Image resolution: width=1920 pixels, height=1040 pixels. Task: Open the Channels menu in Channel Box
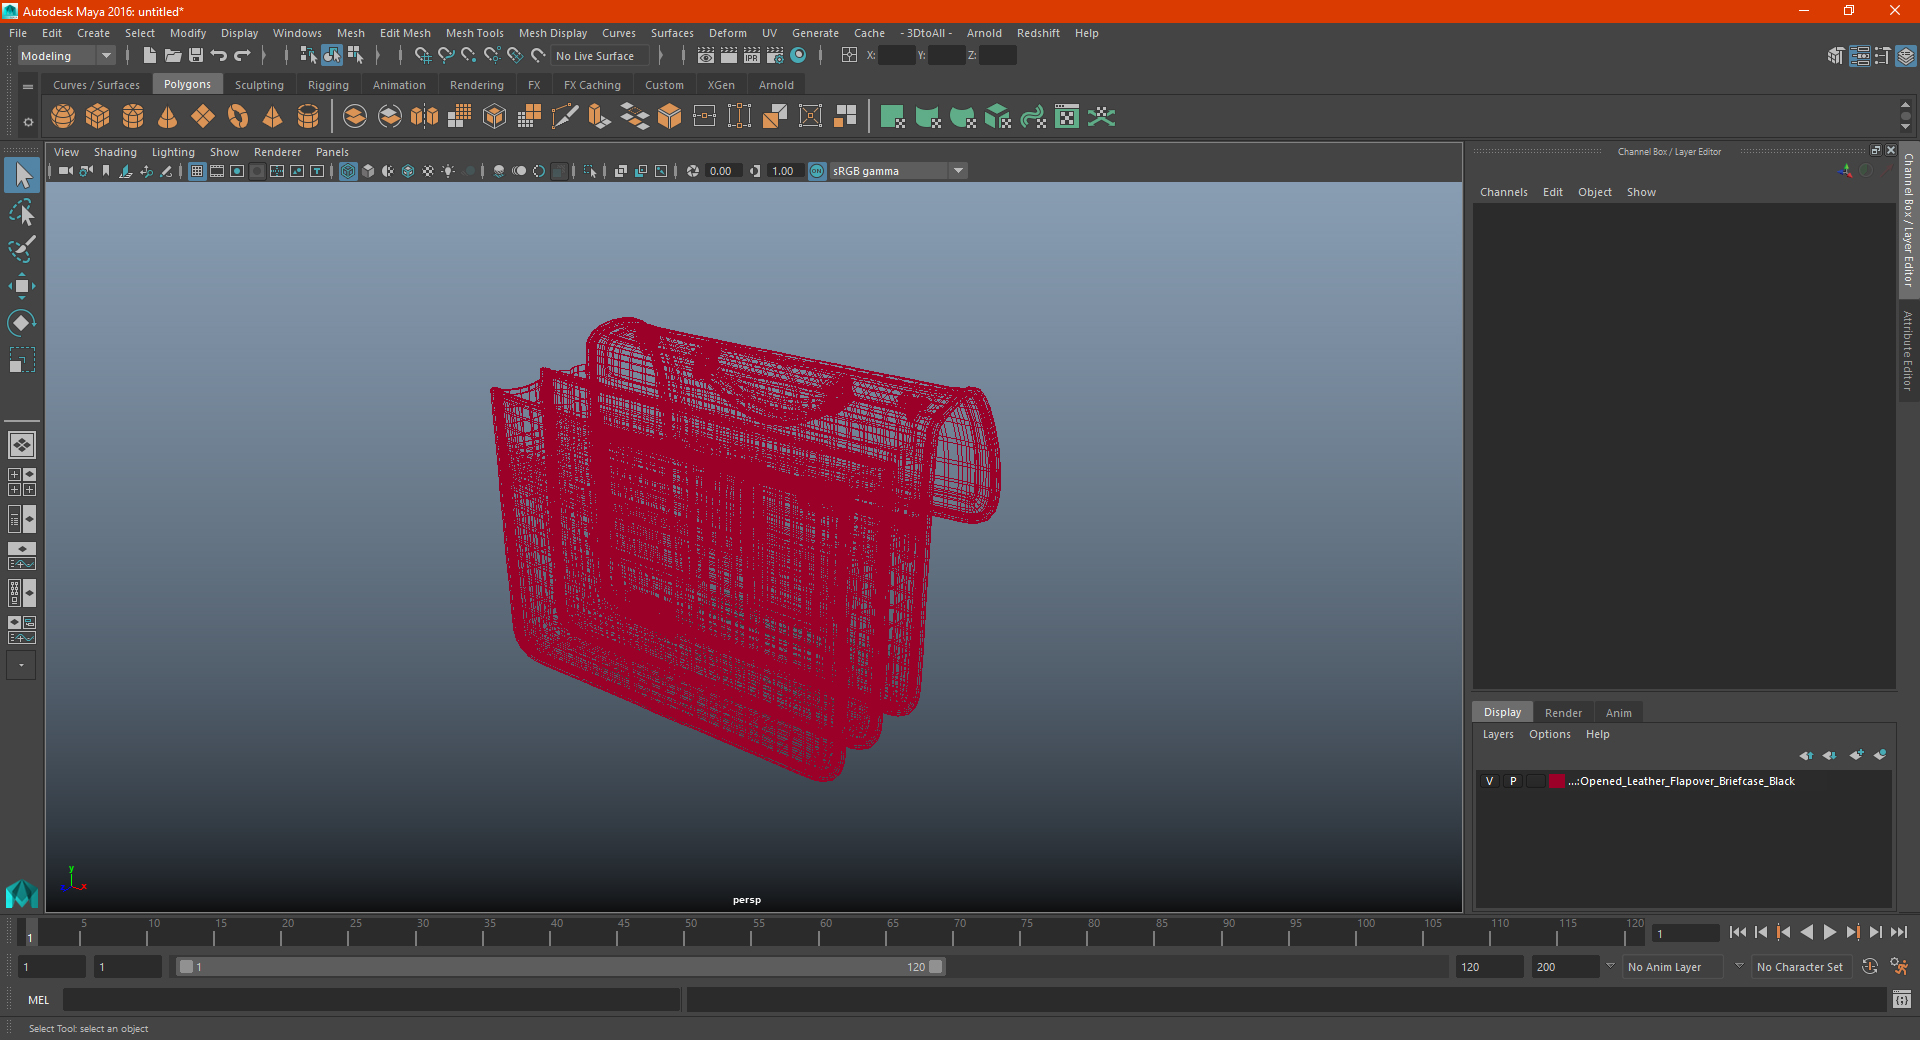(1503, 192)
